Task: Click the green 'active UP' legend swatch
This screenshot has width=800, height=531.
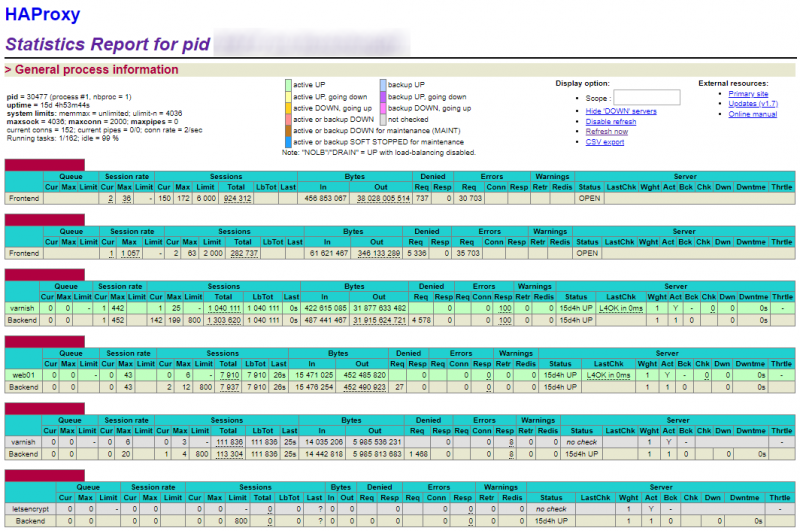Action: point(288,85)
